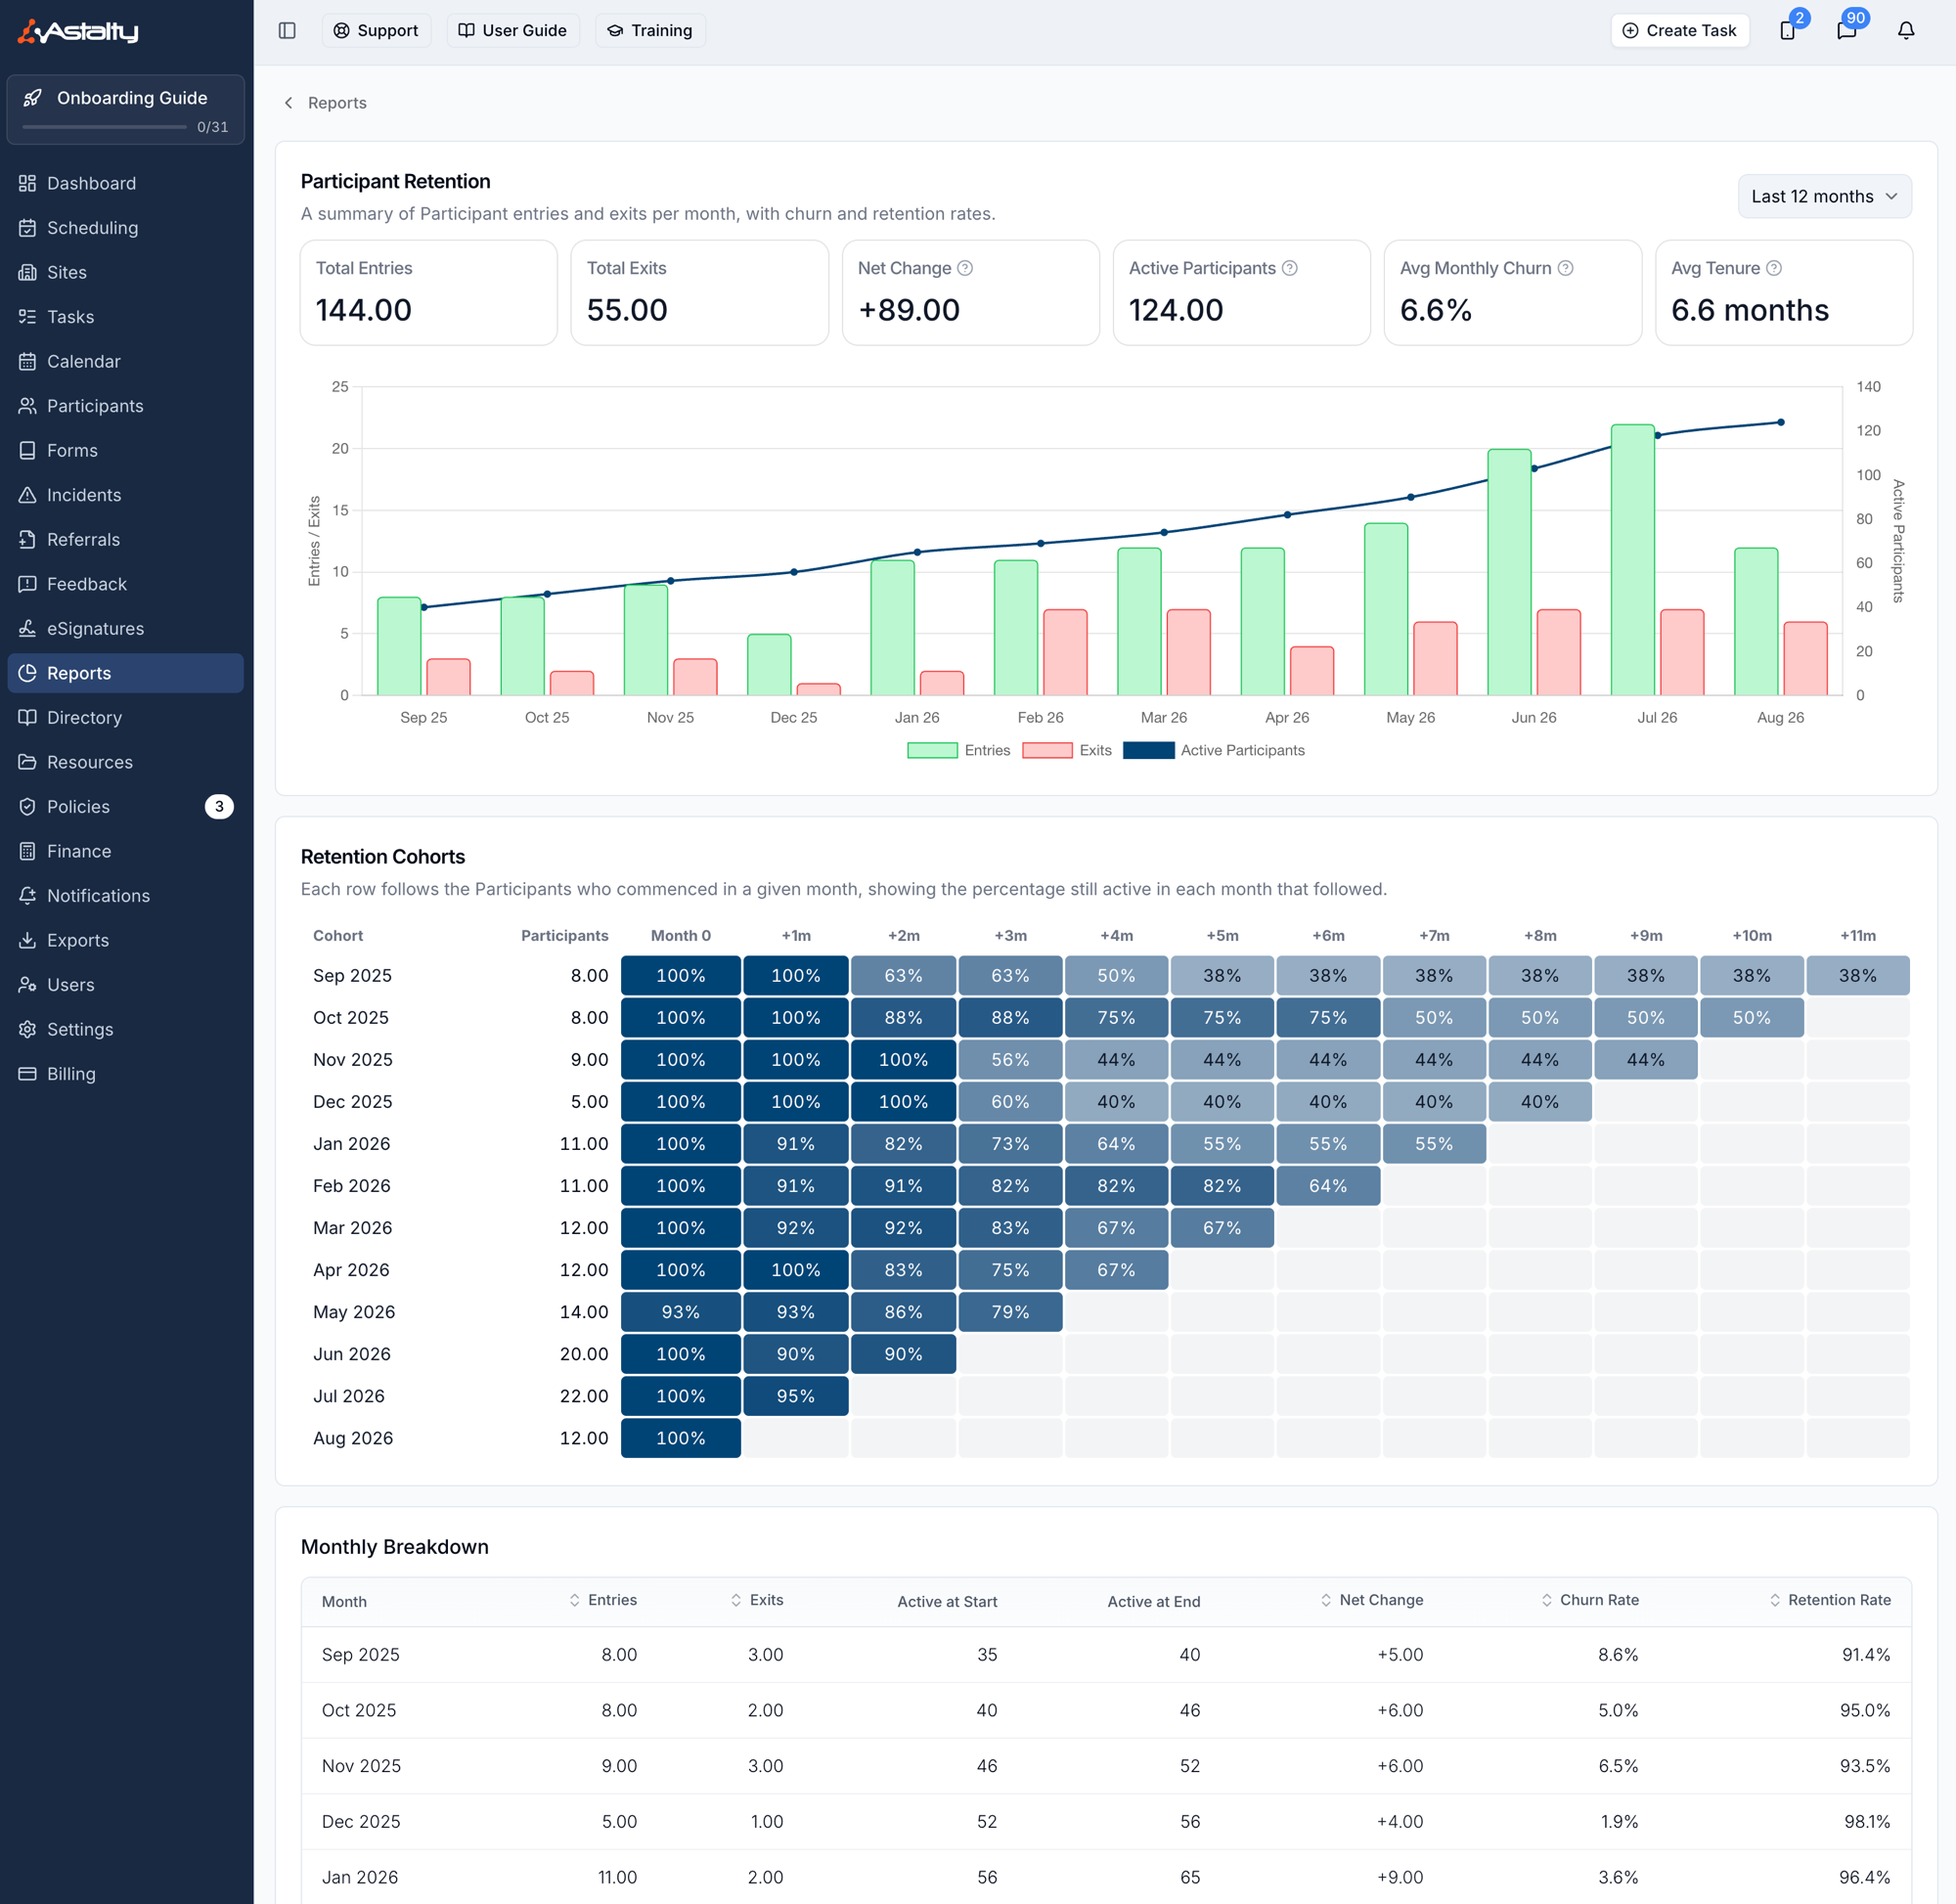Screen dimensions: 1956x1904
Task: Click the Policies badge showing 3
Action: coord(219,807)
